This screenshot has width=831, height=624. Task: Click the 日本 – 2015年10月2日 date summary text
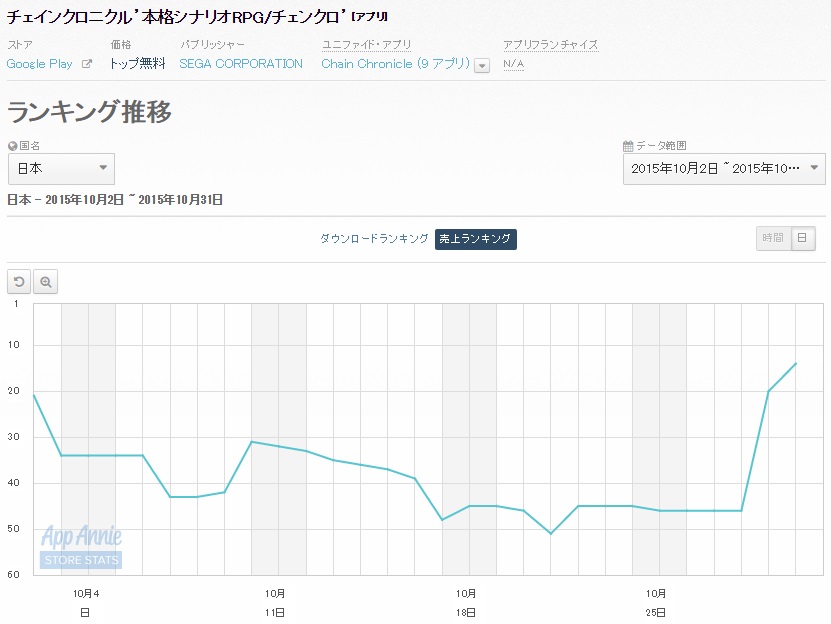pos(115,200)
